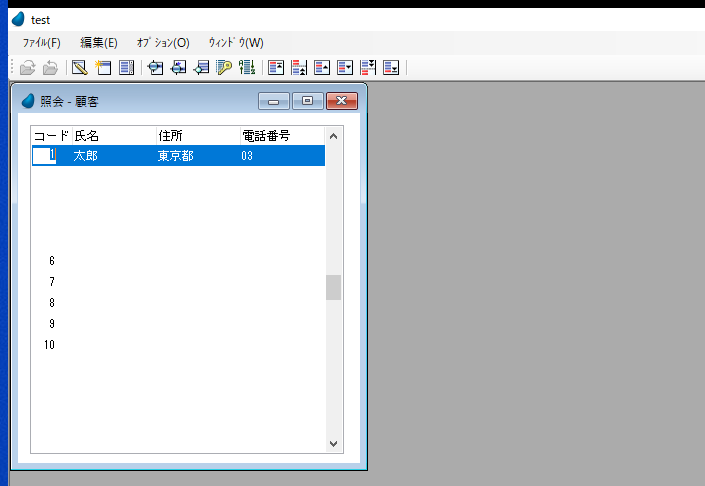Click the rightmost icon in the toolbar
This screenshot has height=486, width=705.
click(x=392, y=68)
